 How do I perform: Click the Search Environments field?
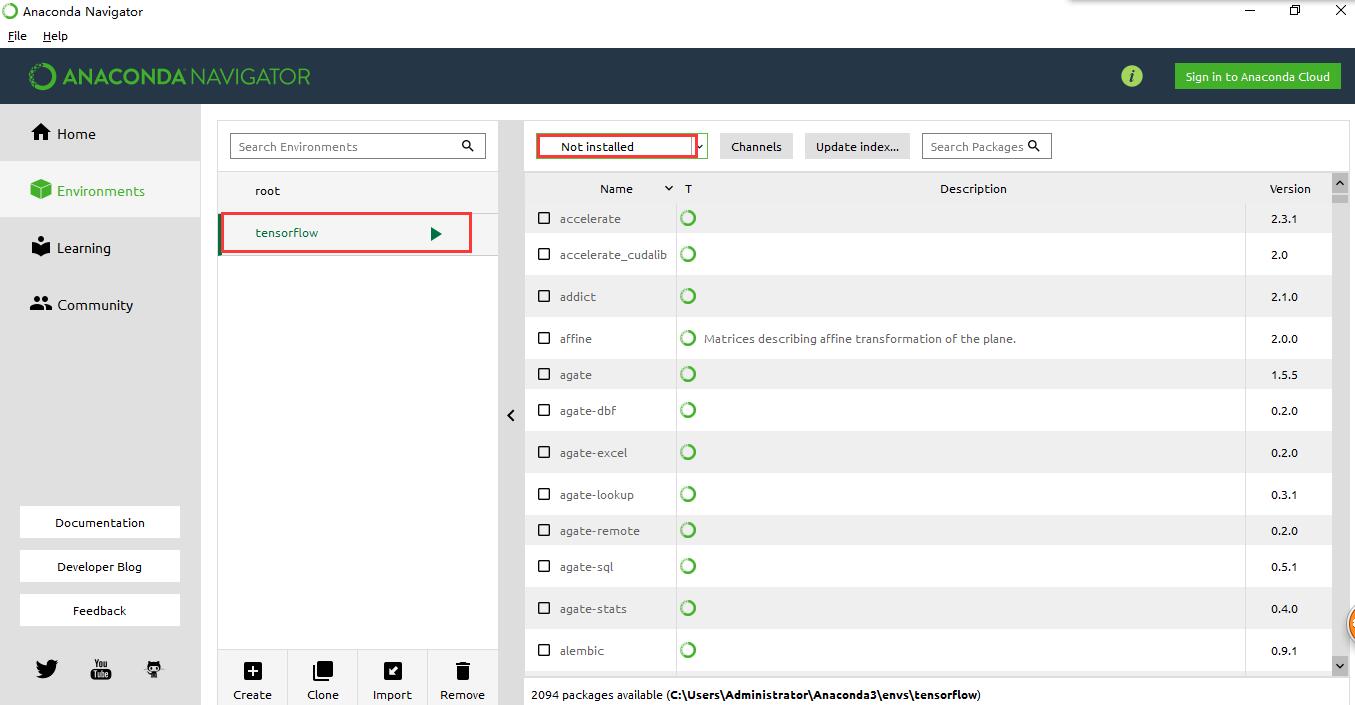tap(357, 146)
